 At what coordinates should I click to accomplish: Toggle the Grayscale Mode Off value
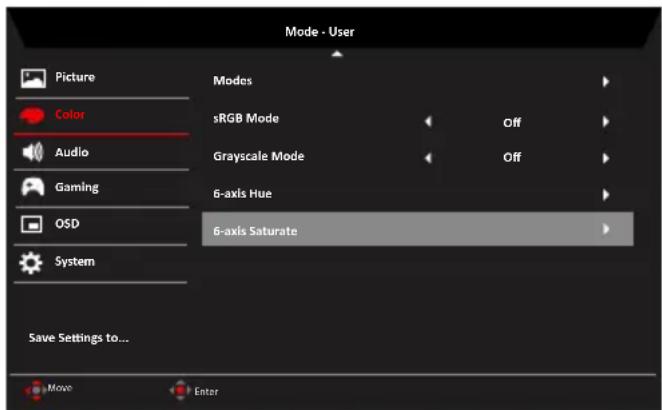tap(512, 157)
